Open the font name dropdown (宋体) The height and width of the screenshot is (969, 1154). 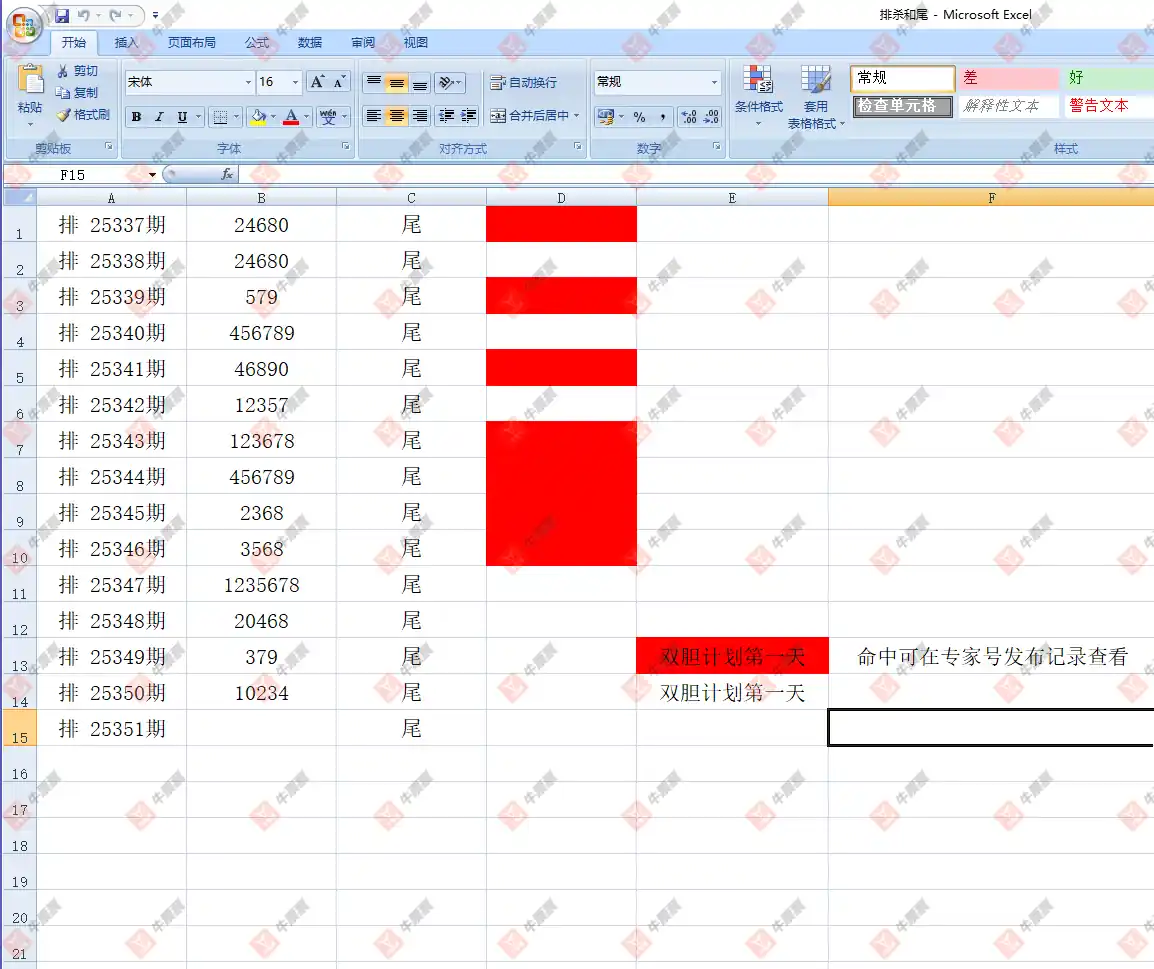pos(248,82)
